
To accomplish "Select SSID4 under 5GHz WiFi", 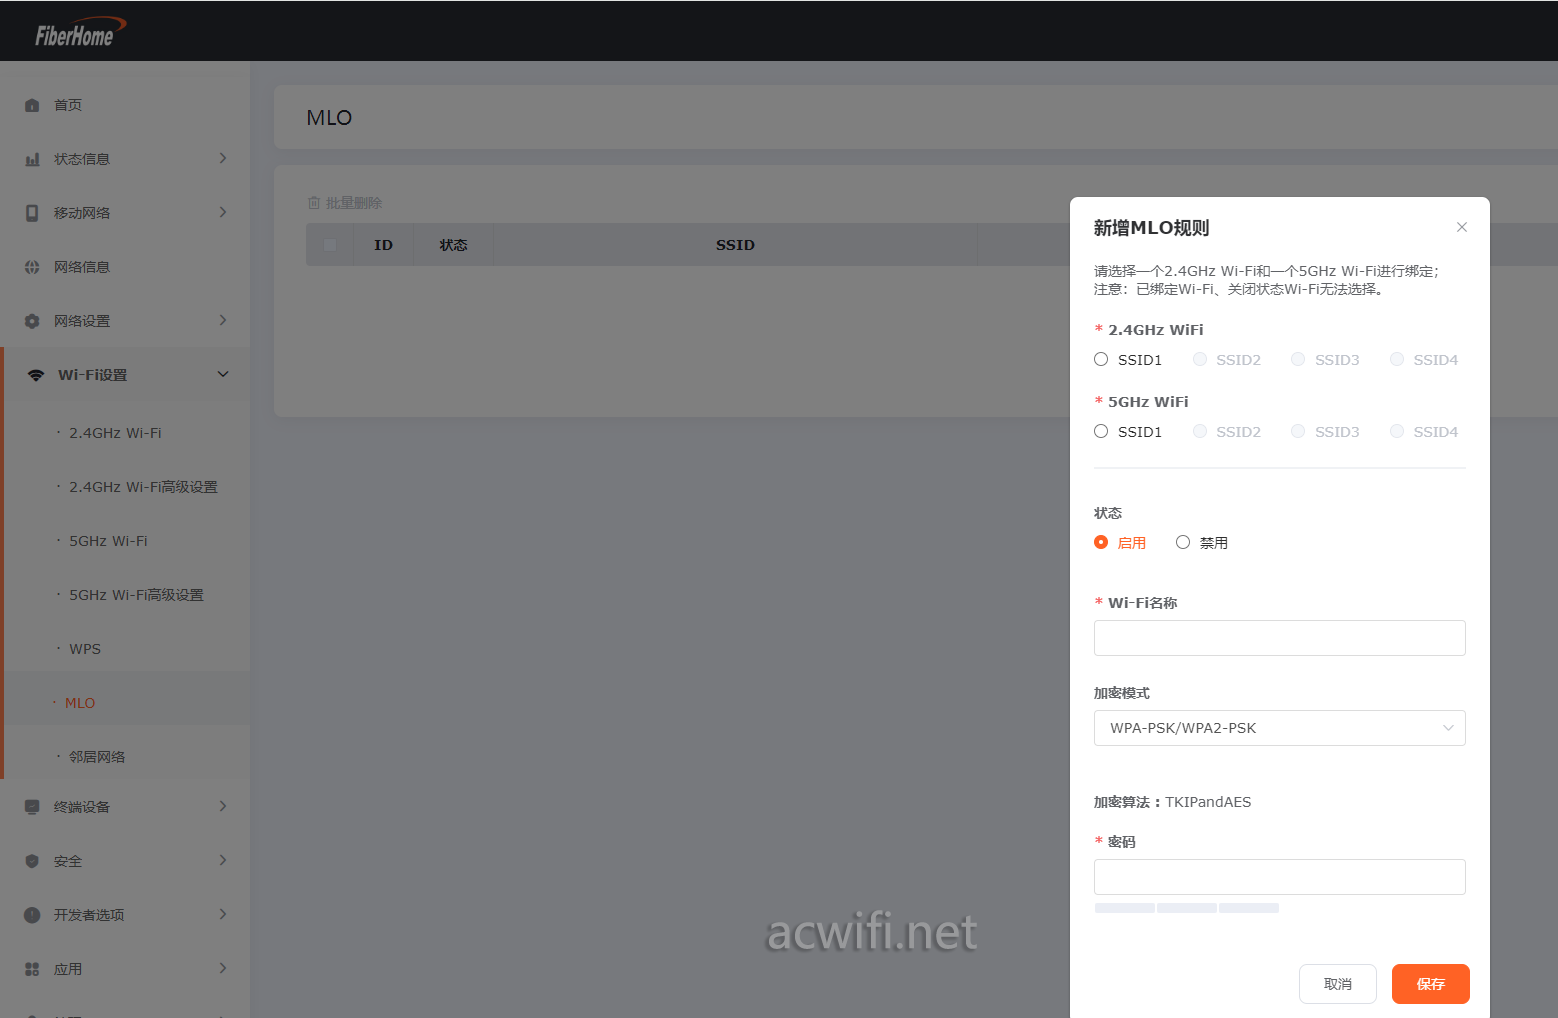I will 1397,431.
